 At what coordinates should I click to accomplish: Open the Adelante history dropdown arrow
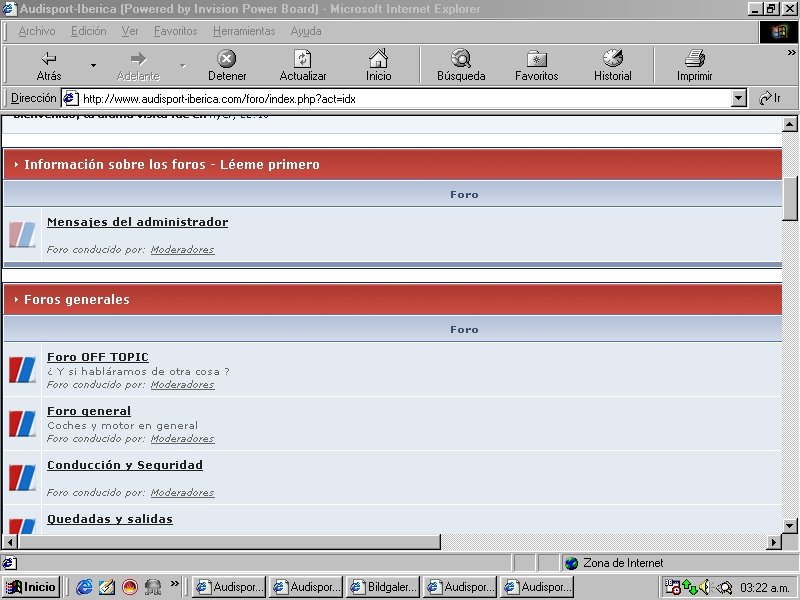[183, 65]
